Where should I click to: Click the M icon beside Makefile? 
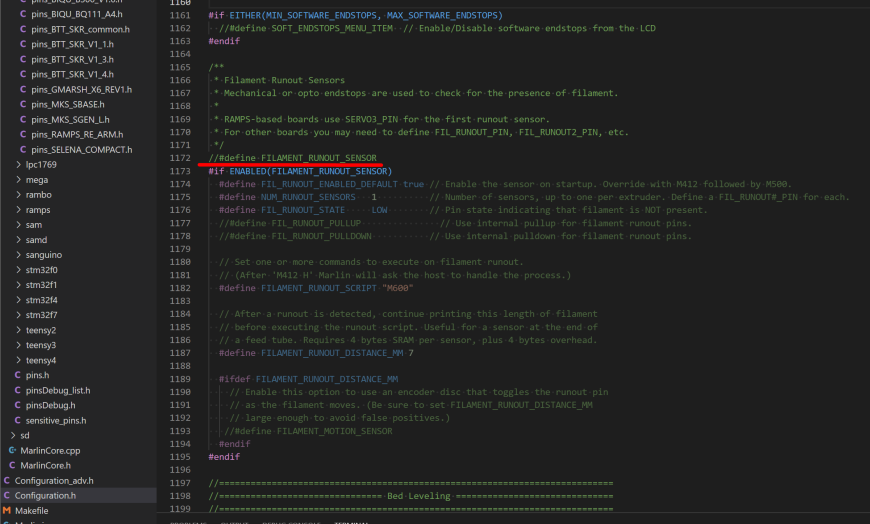(x=7, y=510)
